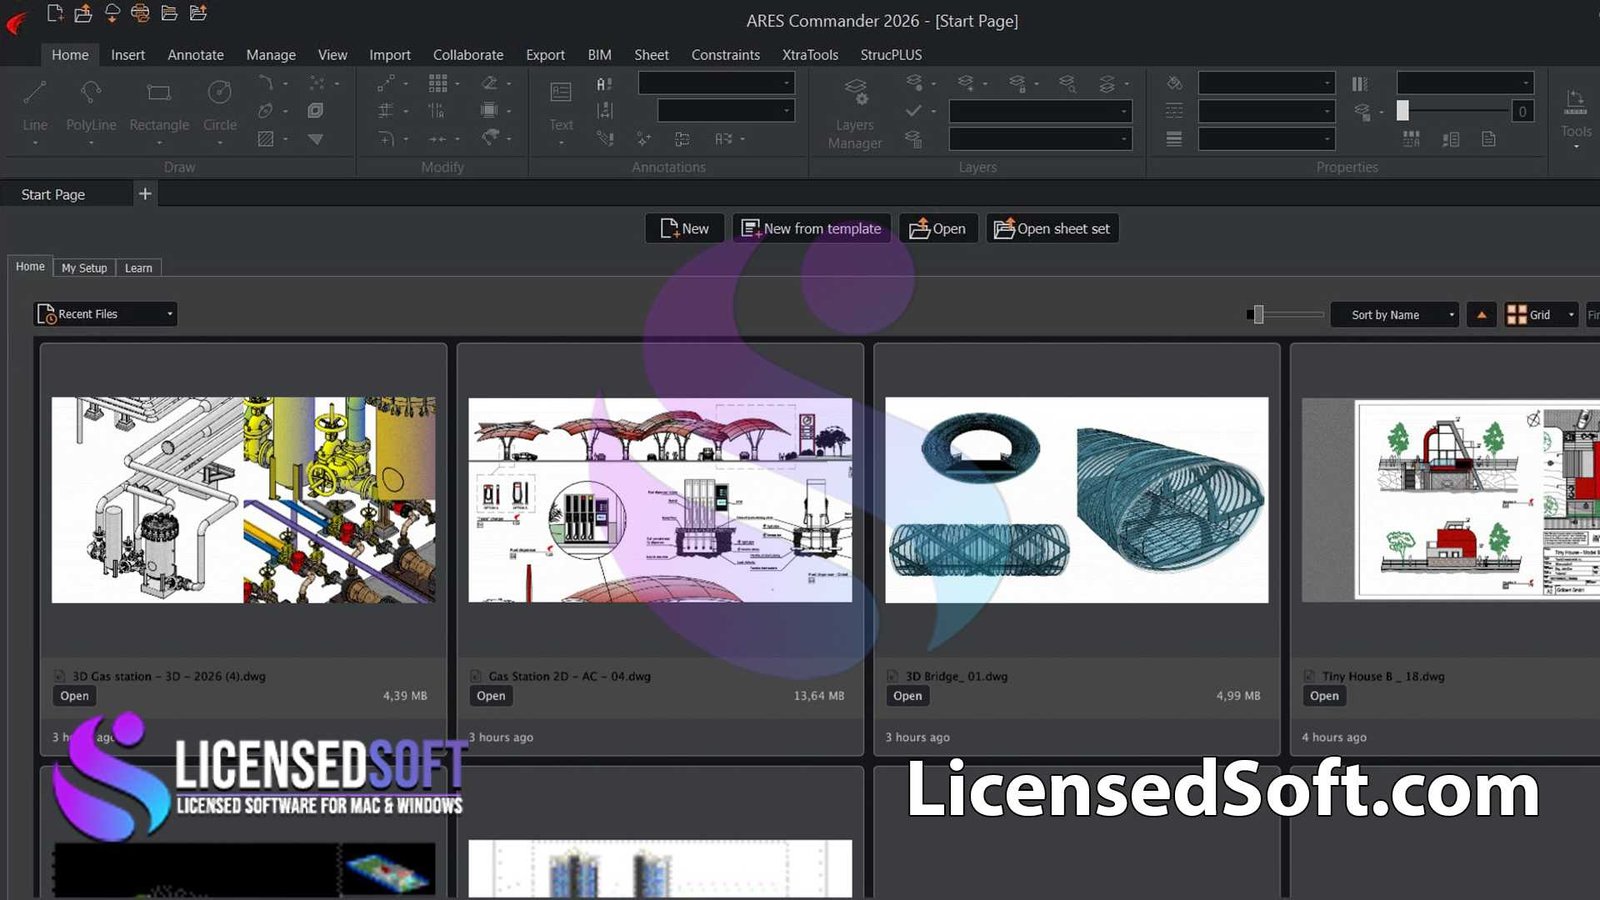Expand the Tools panel dropdown arrow

click(x=1576, y=146)
